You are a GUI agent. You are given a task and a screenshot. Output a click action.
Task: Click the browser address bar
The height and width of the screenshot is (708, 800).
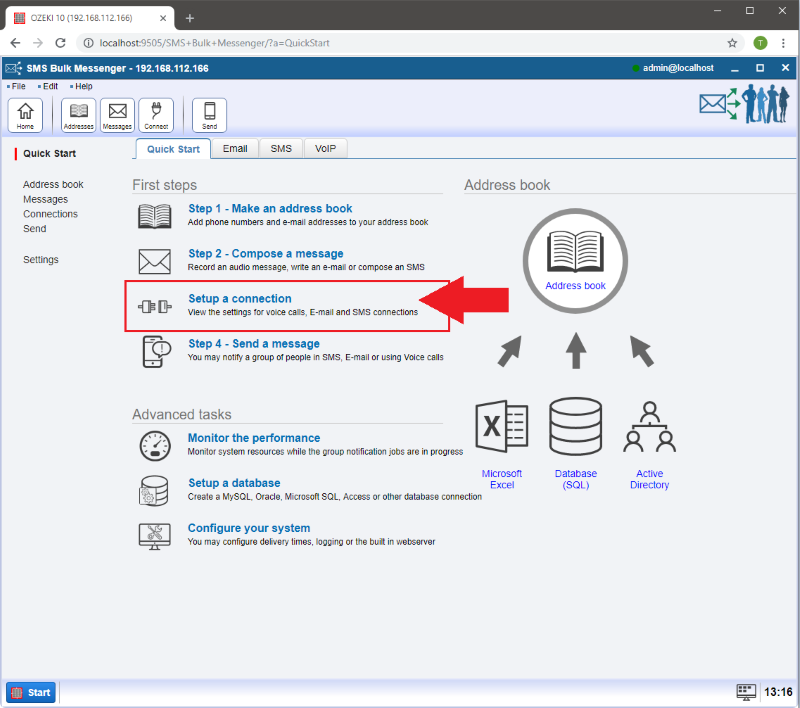pos(400,43)
